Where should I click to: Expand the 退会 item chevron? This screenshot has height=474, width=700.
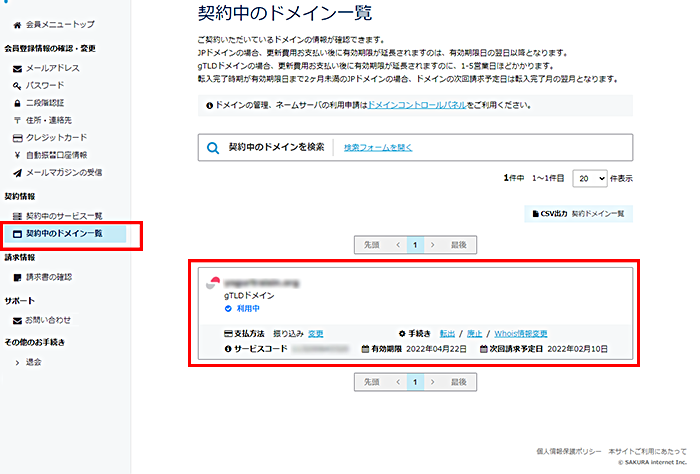coord(17,363)
